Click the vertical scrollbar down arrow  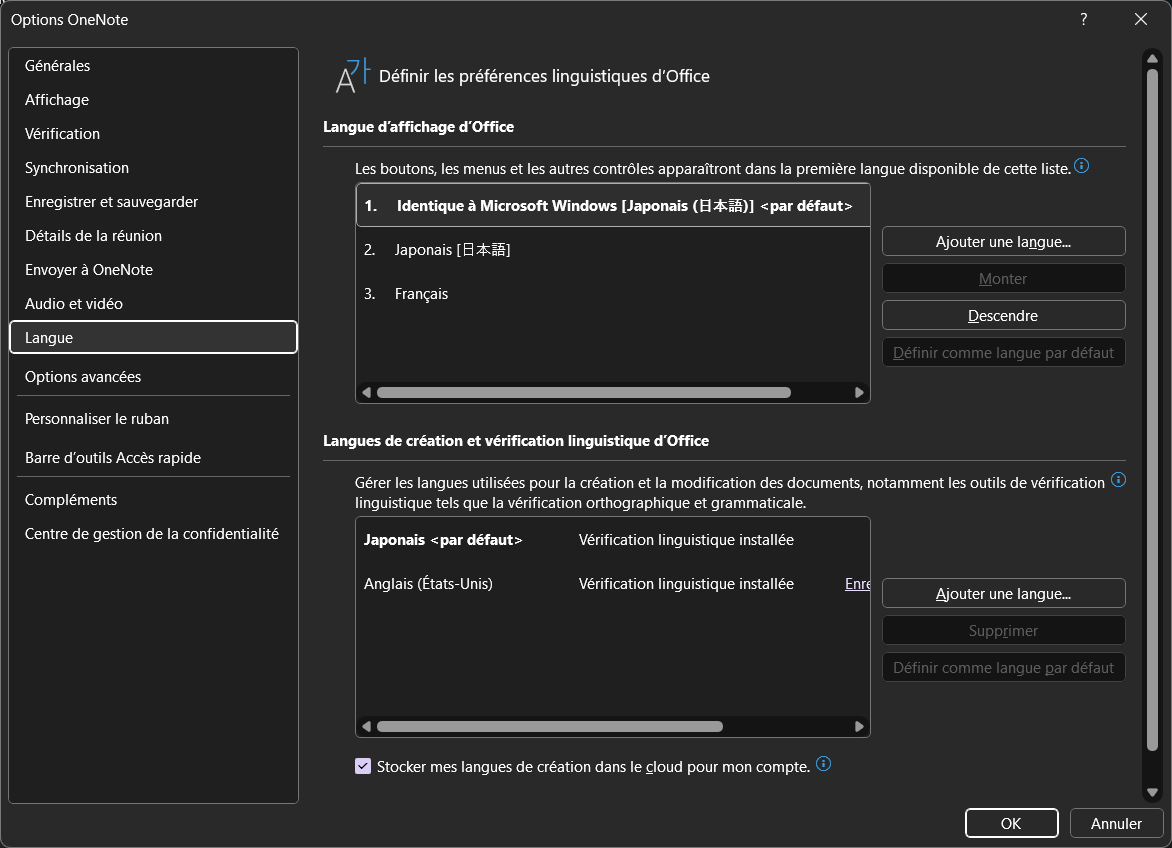(1152, 792)
